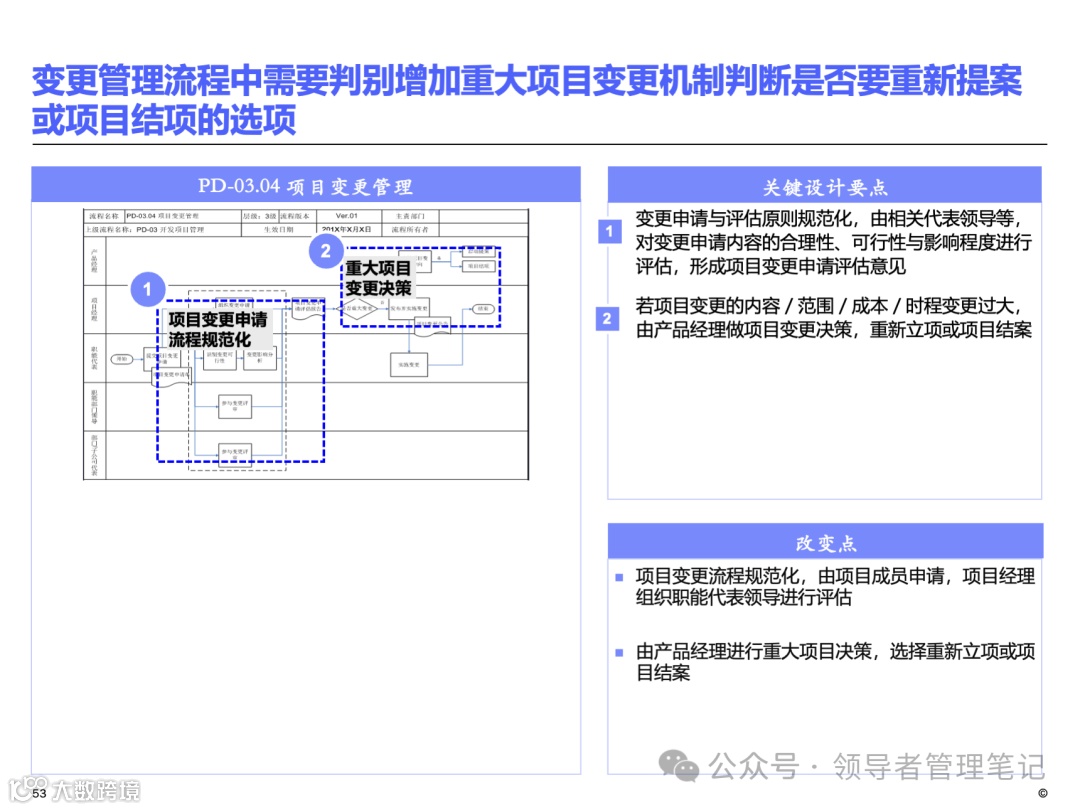Click the paragraph starting "变更申请与评估原则规范化"
1080x810 pixels.
pyautogui.click(x=833, y=242)
